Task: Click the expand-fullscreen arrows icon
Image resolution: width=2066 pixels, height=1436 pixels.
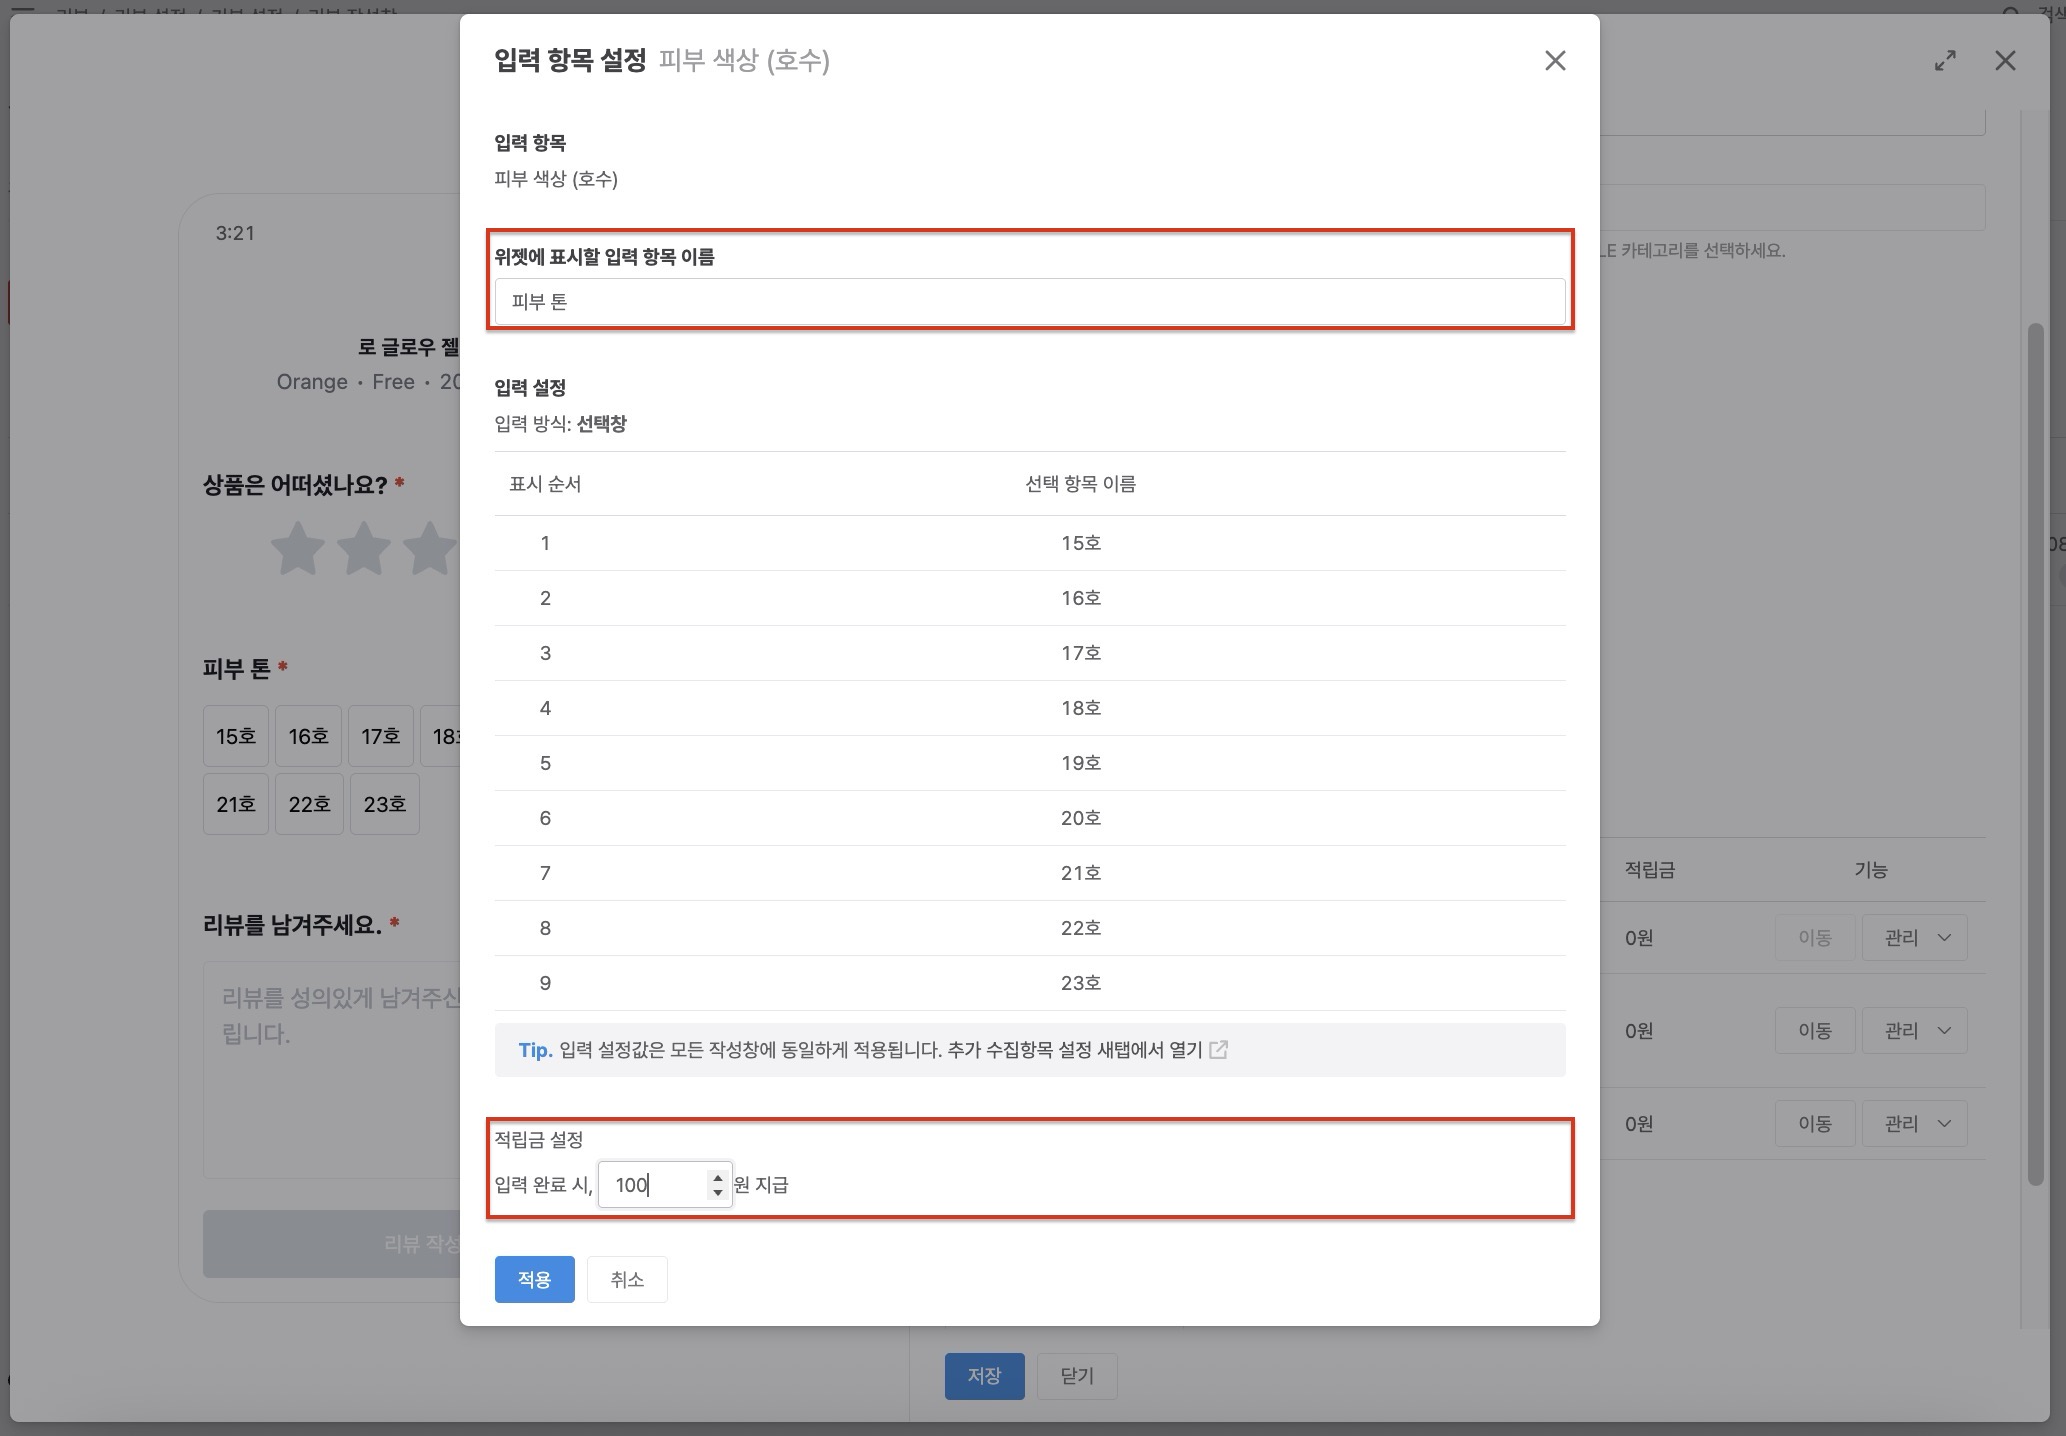Action: (x=1945, y=61)
